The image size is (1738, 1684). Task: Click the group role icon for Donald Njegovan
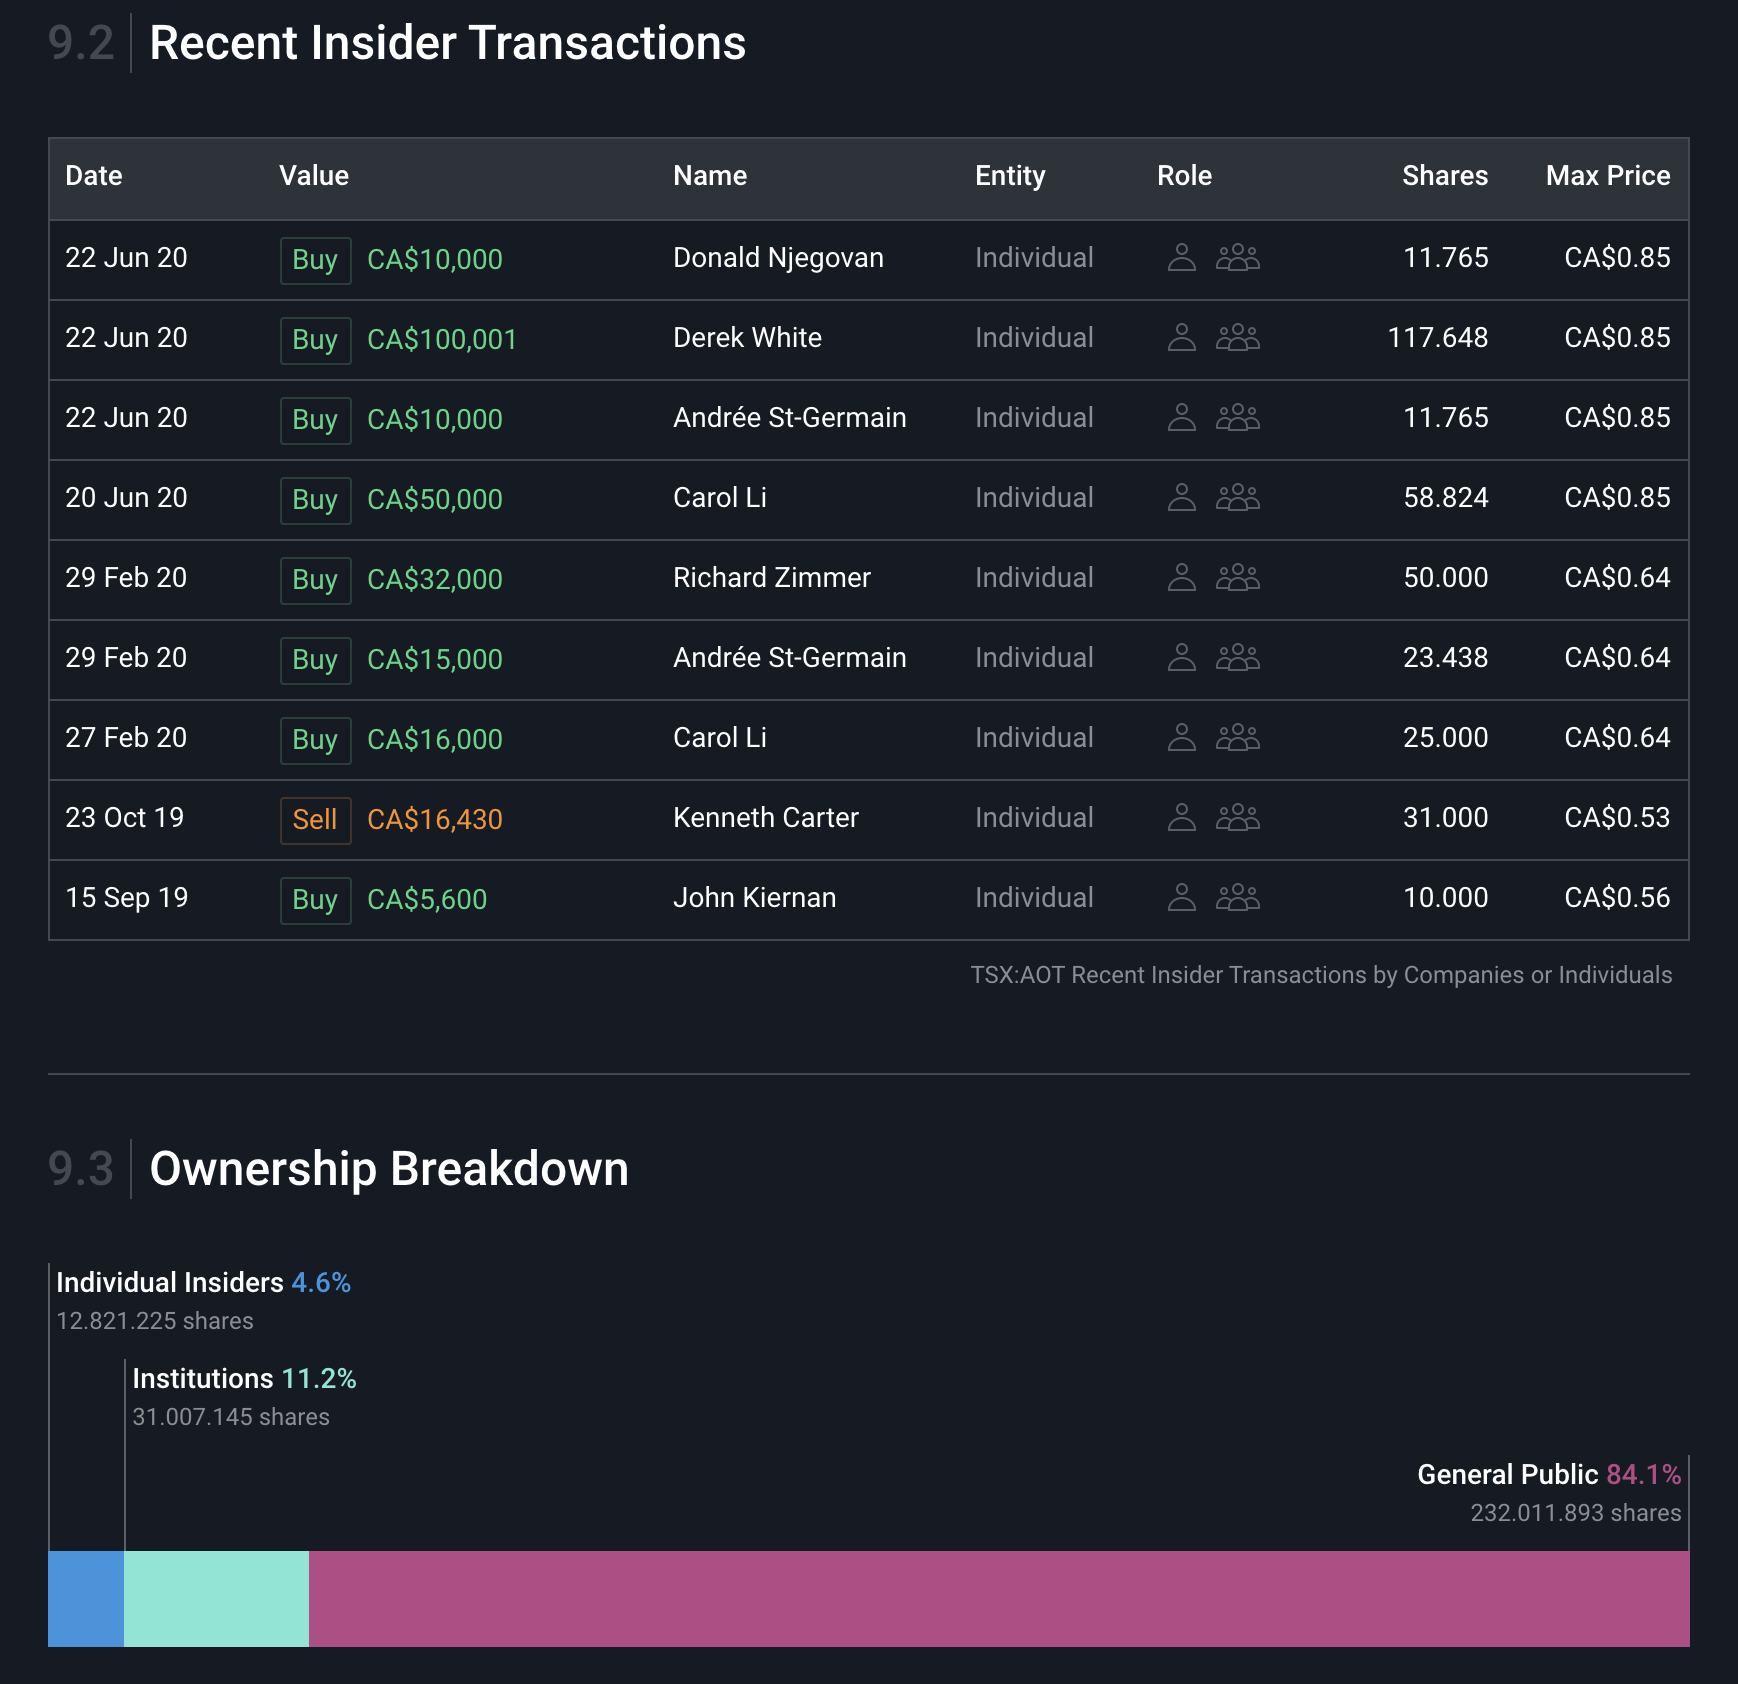1238,258
